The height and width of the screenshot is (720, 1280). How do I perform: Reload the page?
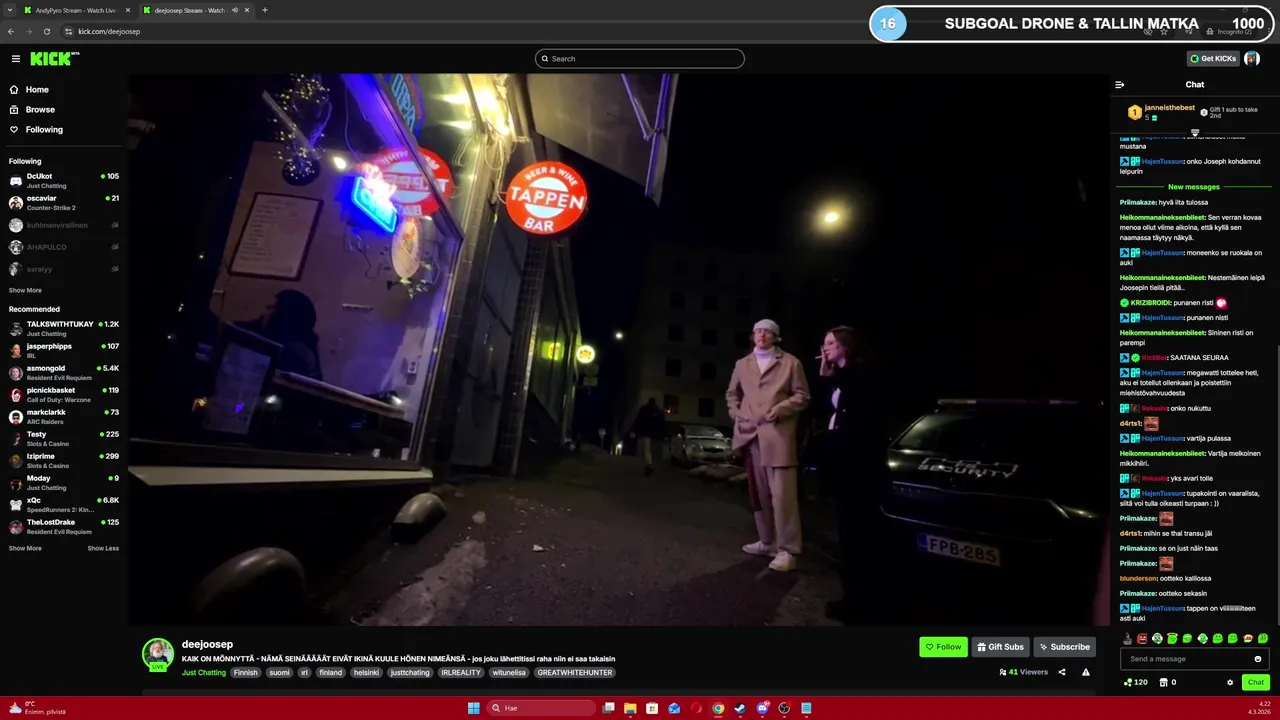(46, 31)
